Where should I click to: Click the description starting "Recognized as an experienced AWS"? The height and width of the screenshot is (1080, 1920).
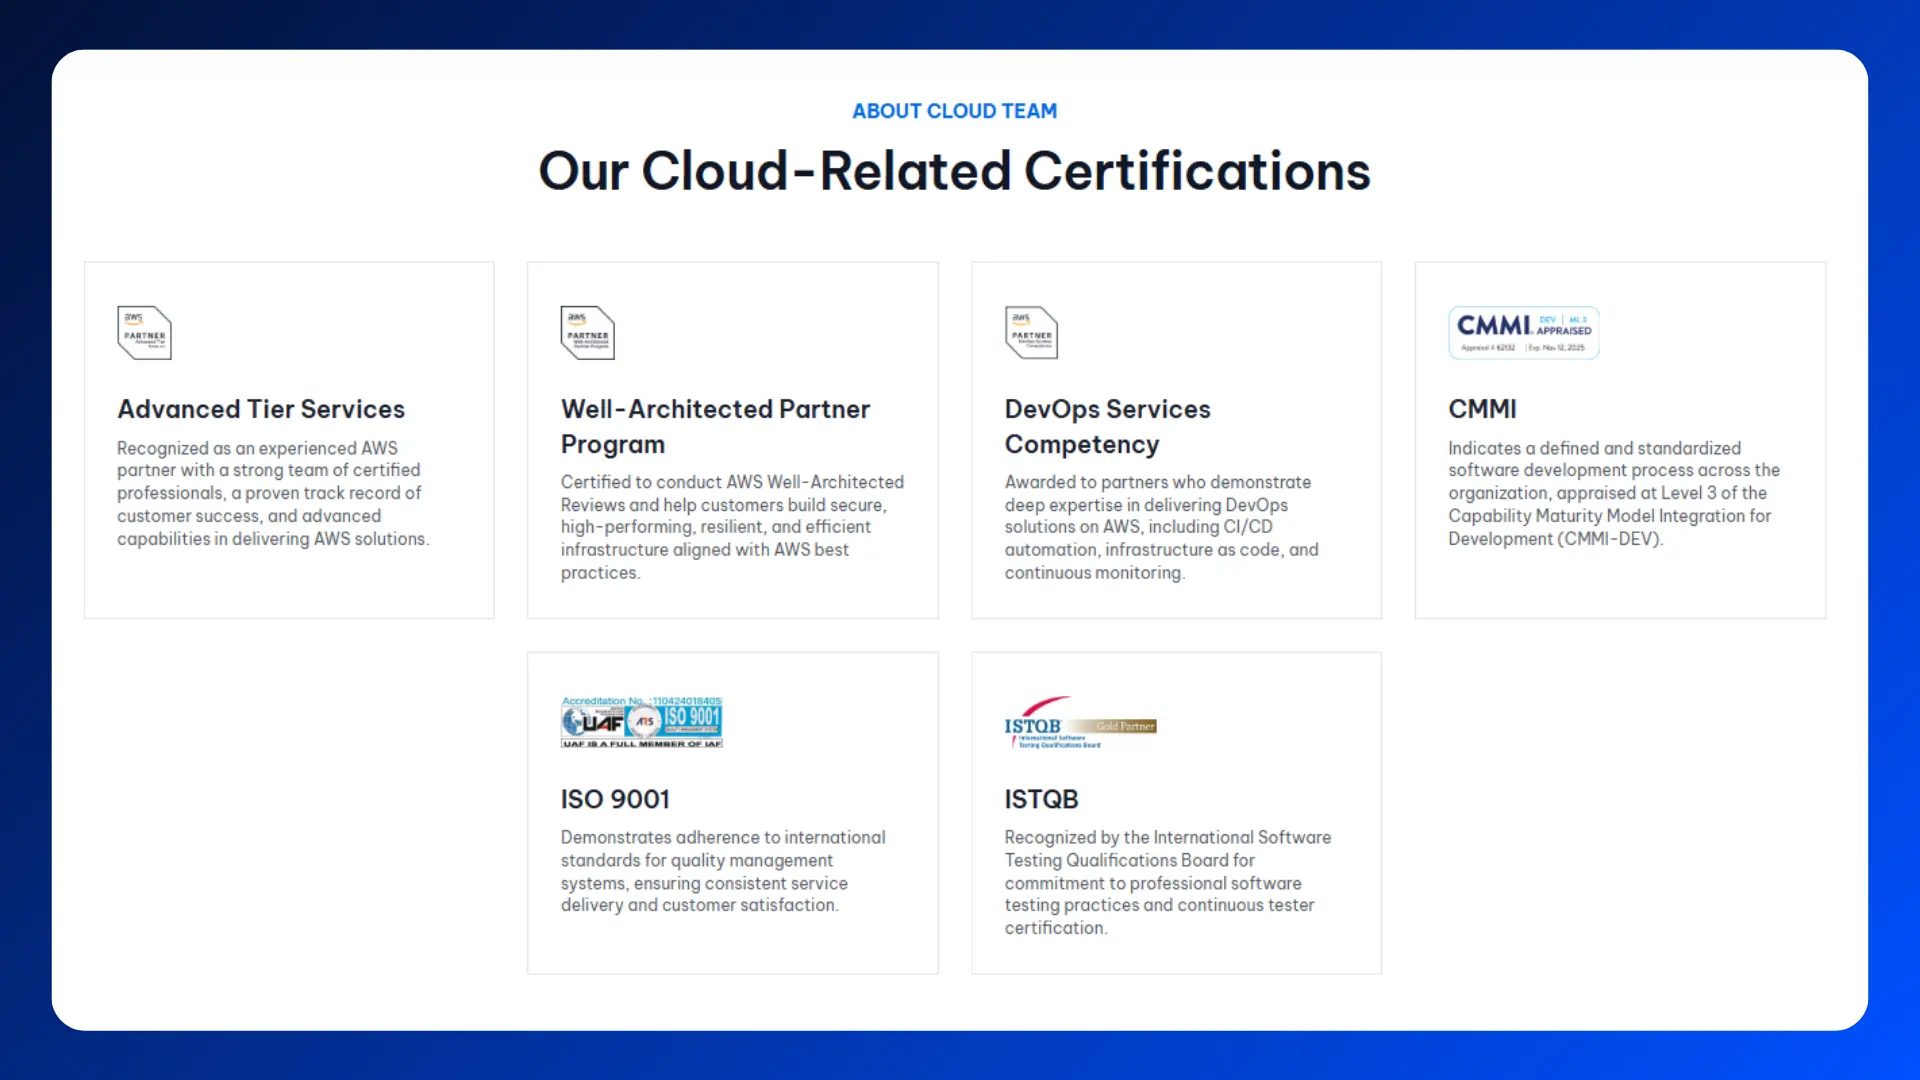click(x=273, y=493)
